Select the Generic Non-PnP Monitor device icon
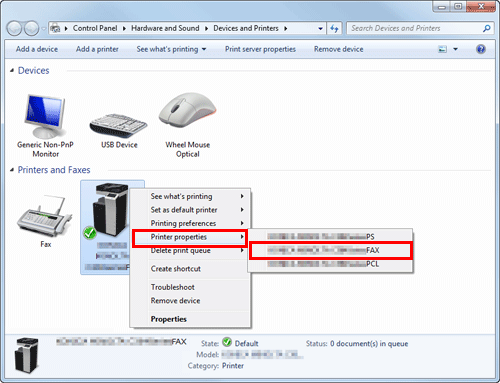This screenshot has width=500, height=383. [x=45, y=116]
